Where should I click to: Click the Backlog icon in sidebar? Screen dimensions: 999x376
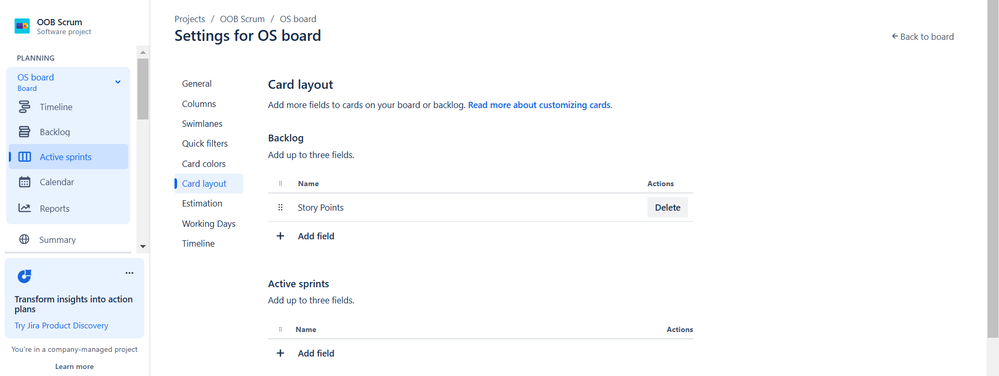tap(24, 132)
